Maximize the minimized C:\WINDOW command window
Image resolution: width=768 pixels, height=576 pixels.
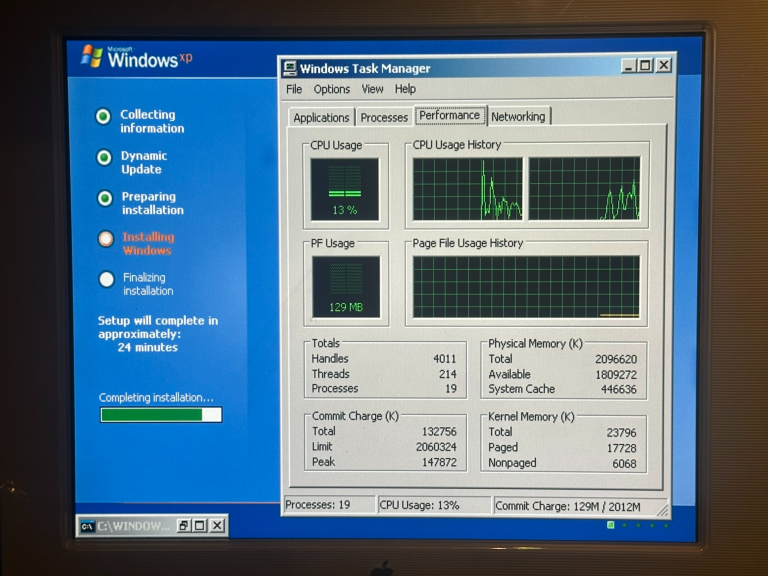(x=200, y=526)
